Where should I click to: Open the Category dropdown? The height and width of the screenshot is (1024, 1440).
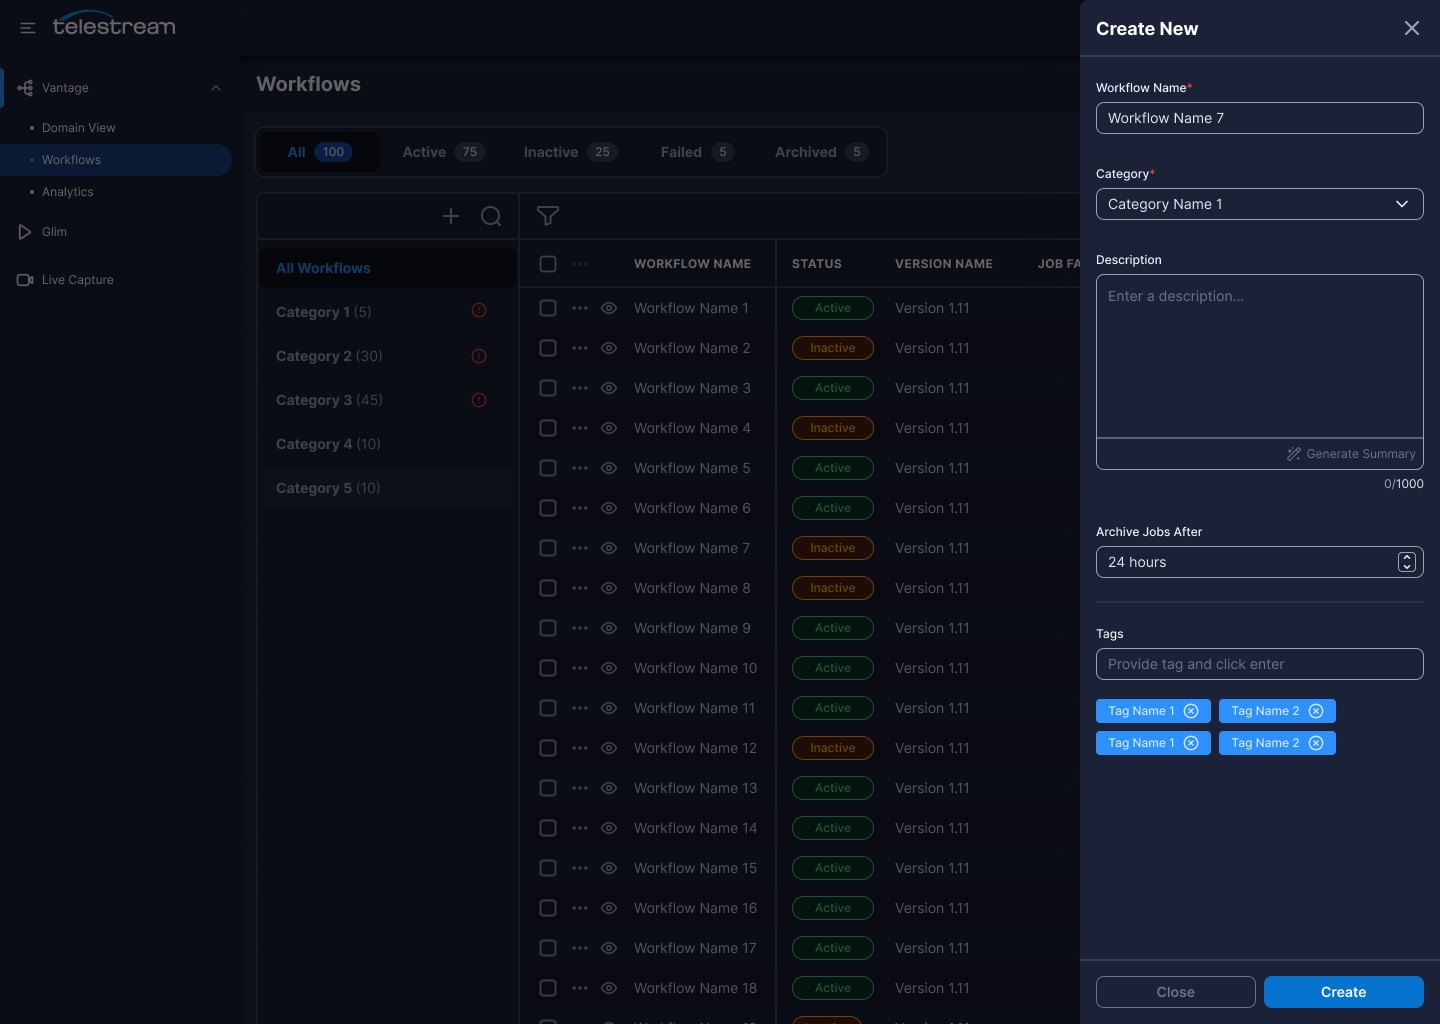[x=1260, y=204]
